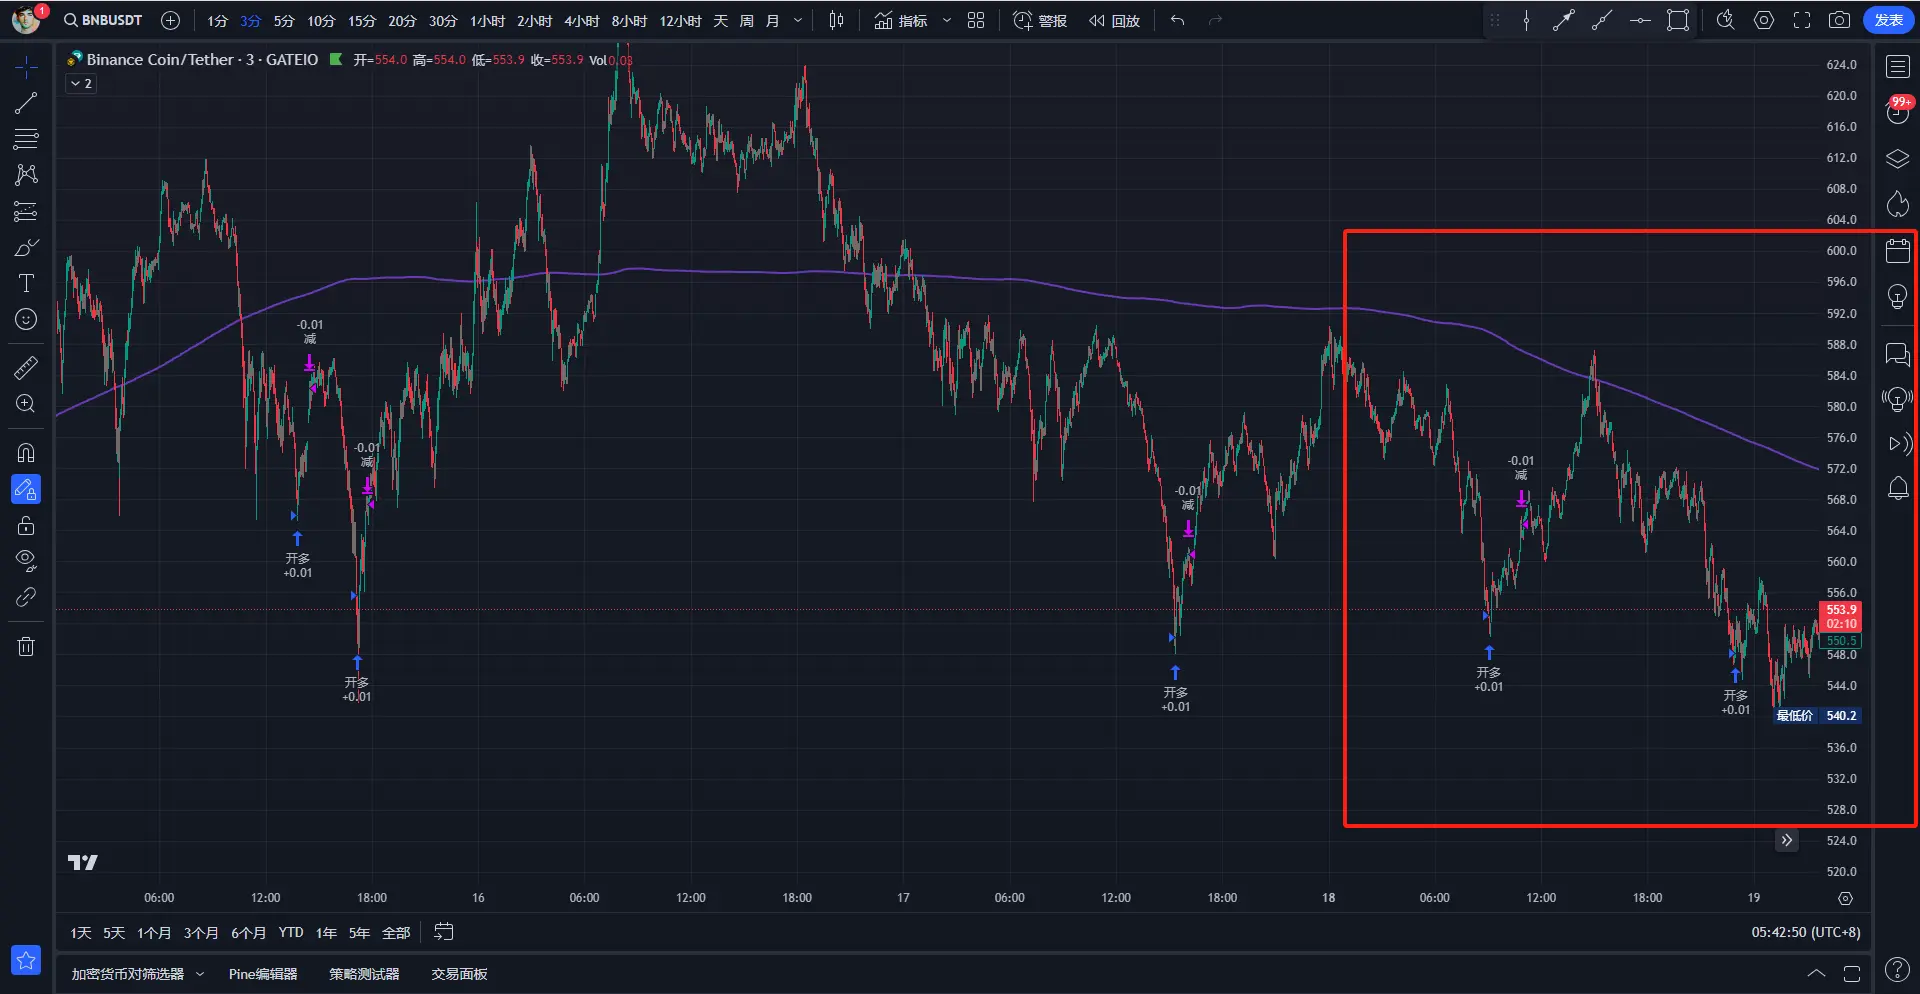Open timezone menu at 05:42:50 (UTC+8)
The image size is (1920, 994).
[1806, 933]
